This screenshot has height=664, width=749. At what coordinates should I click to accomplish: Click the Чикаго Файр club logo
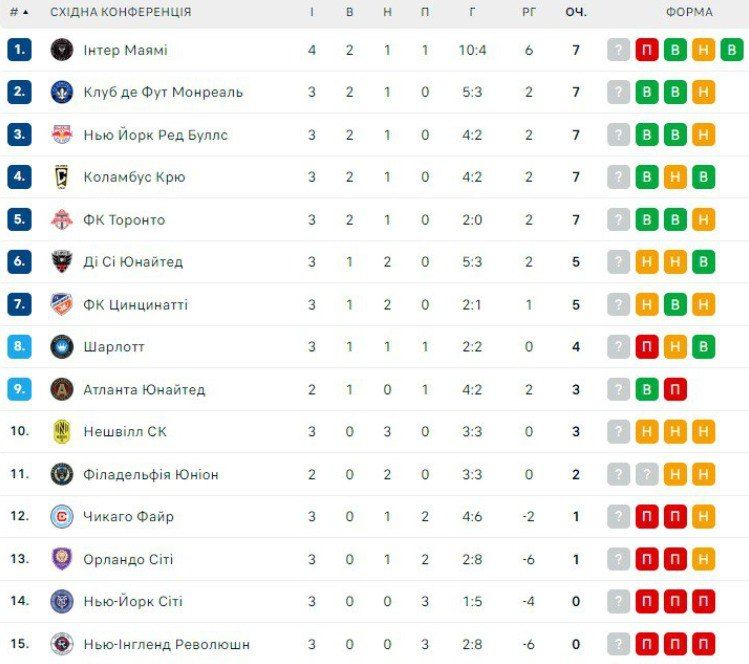pyautogui.click(x=62, y=517)
